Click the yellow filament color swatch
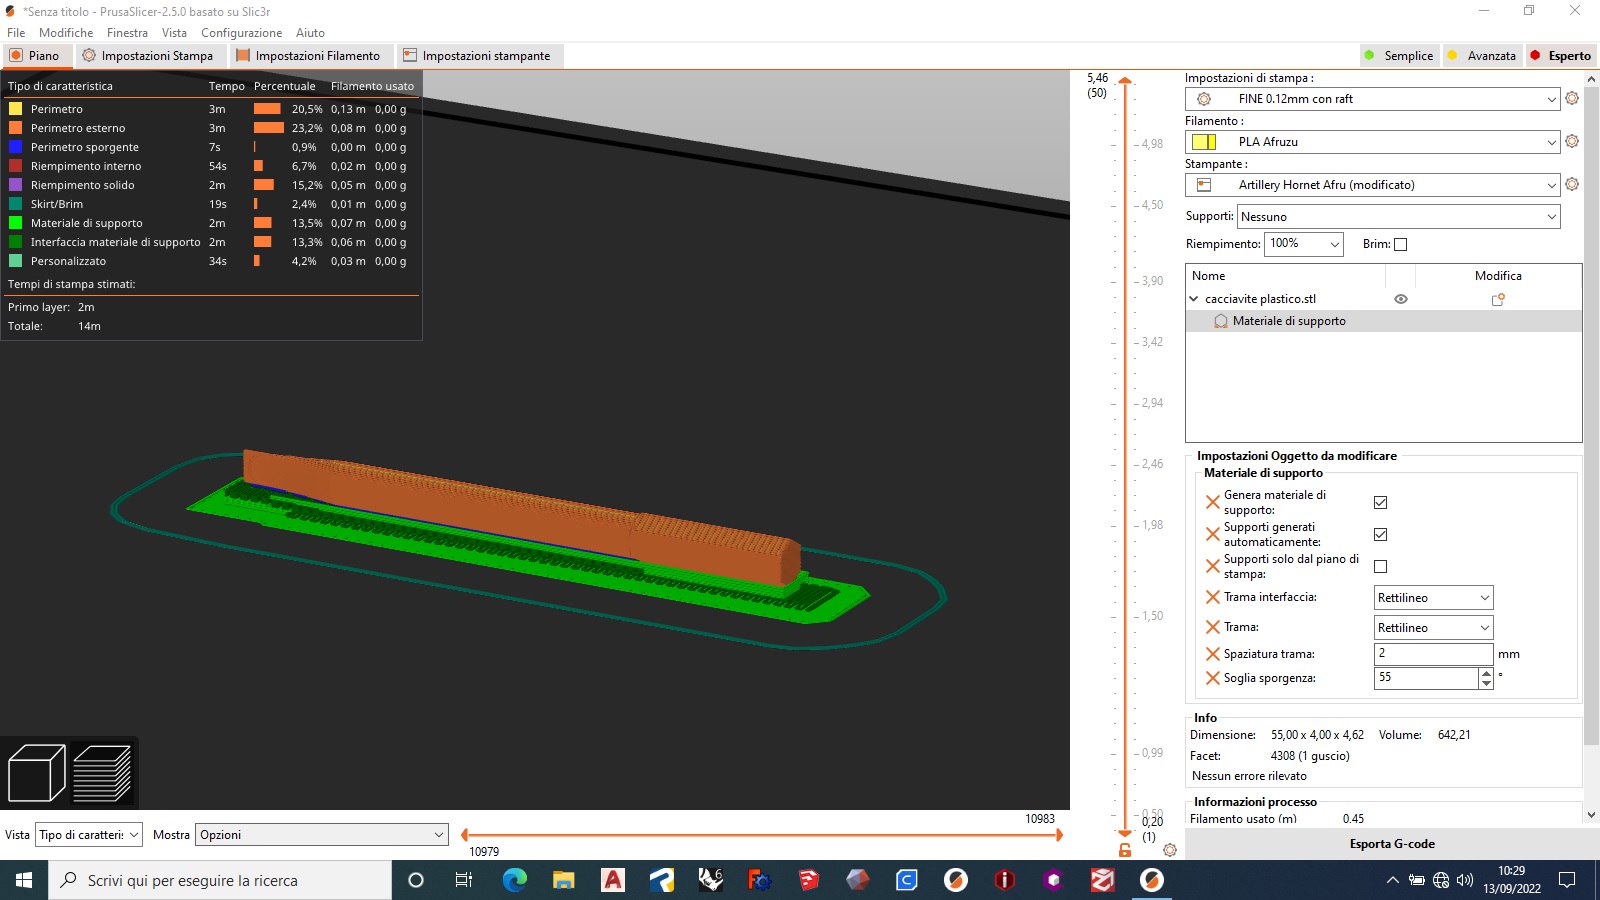This screenshot has width=1600, height=900. [1204, 142]
